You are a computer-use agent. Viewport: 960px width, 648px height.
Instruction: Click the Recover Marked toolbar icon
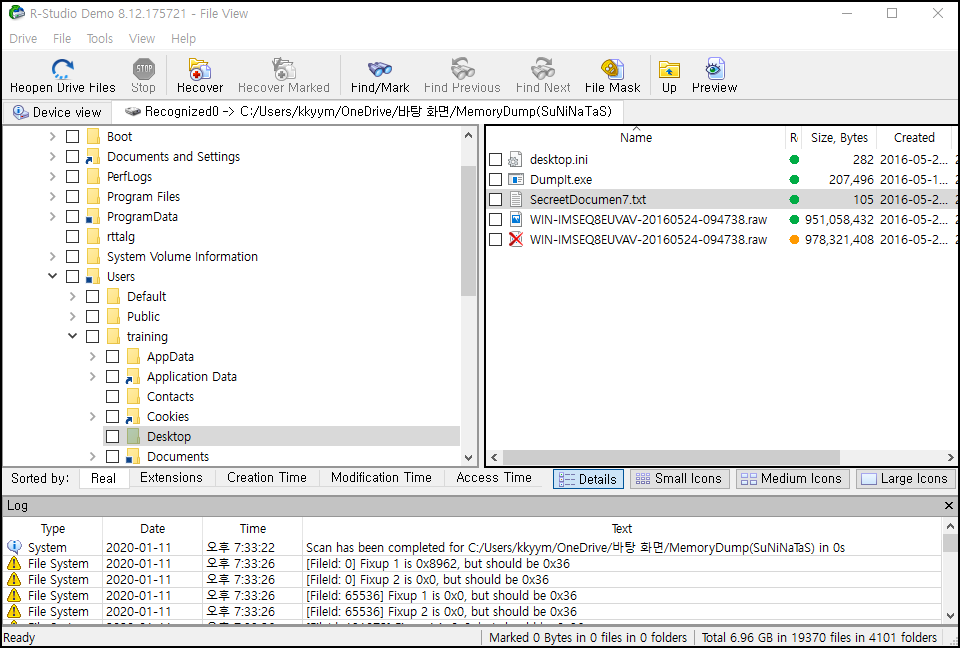[283, 69]
